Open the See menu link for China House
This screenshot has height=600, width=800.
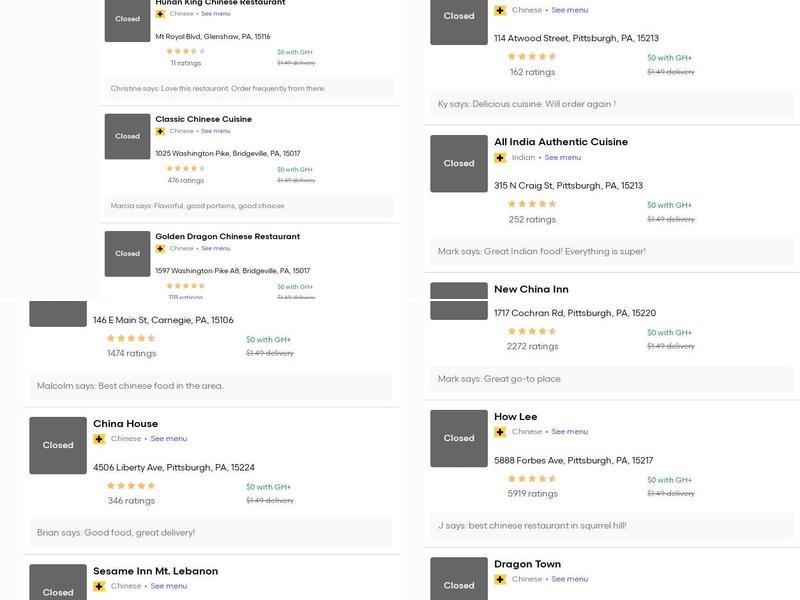coord(168,439)
